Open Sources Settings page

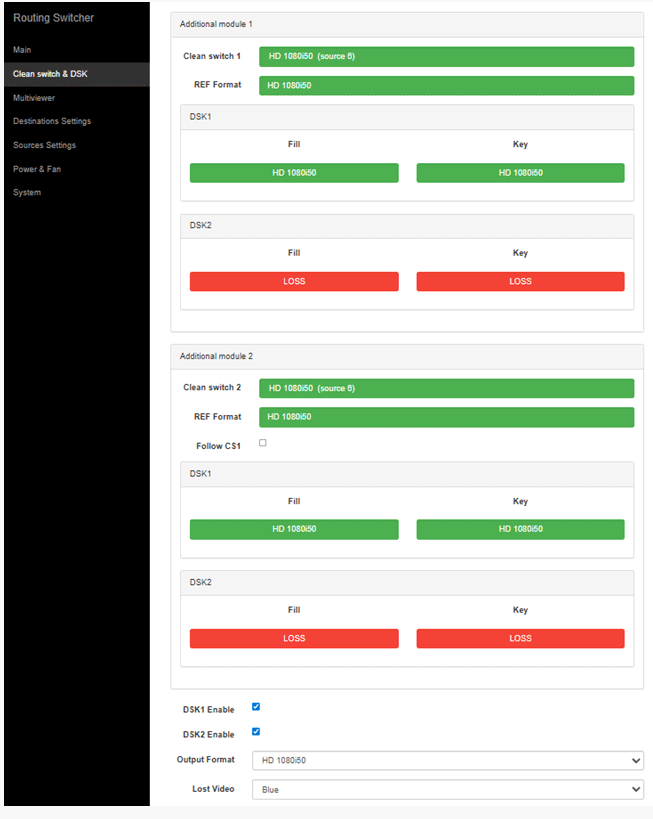pos(44,146)
